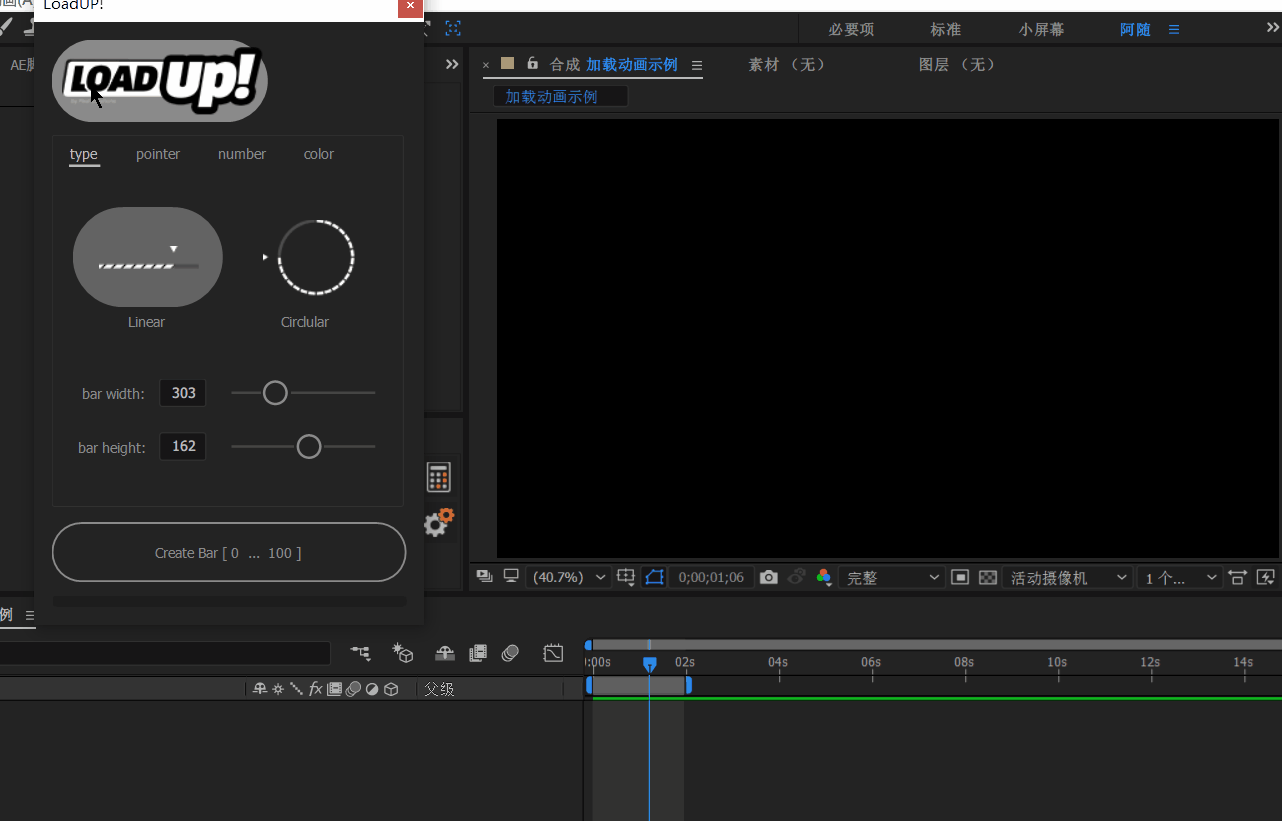
Task: Click work area end handle
Action: 688,685
